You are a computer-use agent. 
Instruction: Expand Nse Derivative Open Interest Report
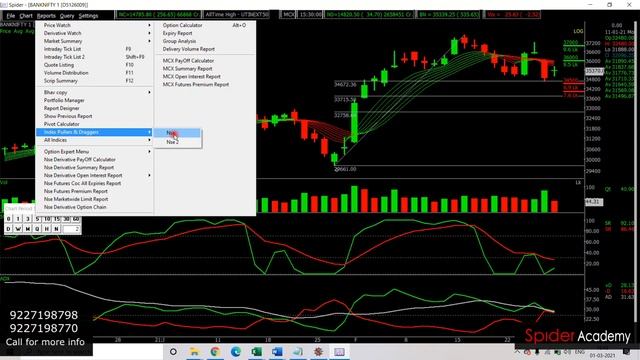coord(94,176)
